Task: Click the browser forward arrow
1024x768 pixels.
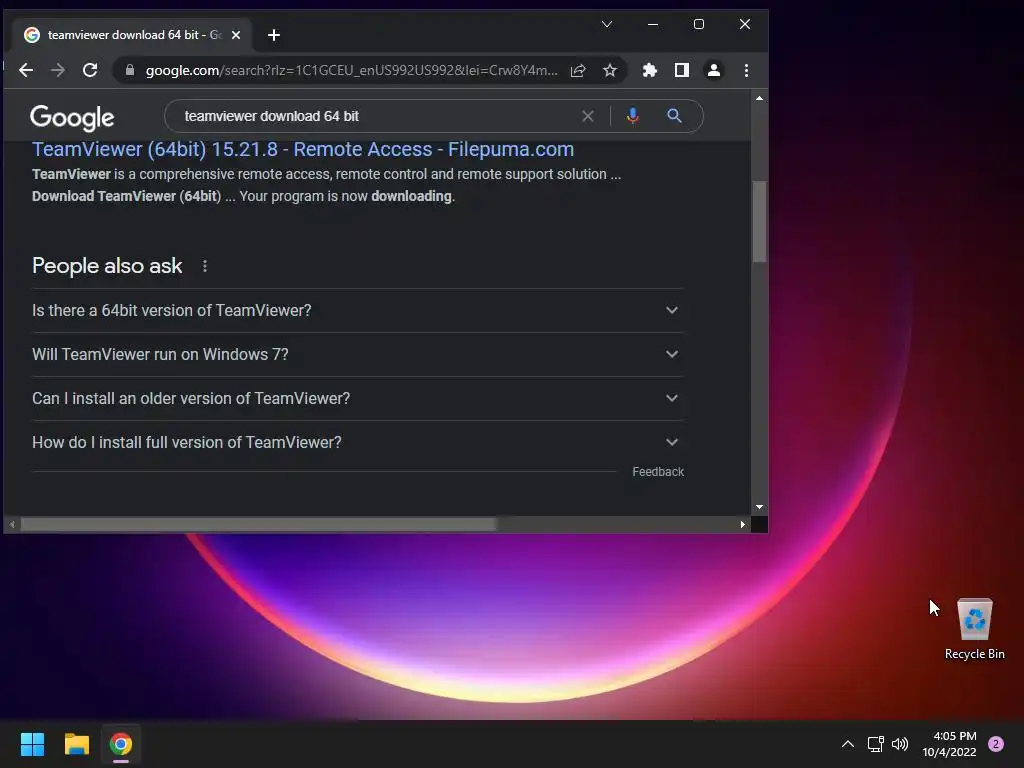Action: 57,70
